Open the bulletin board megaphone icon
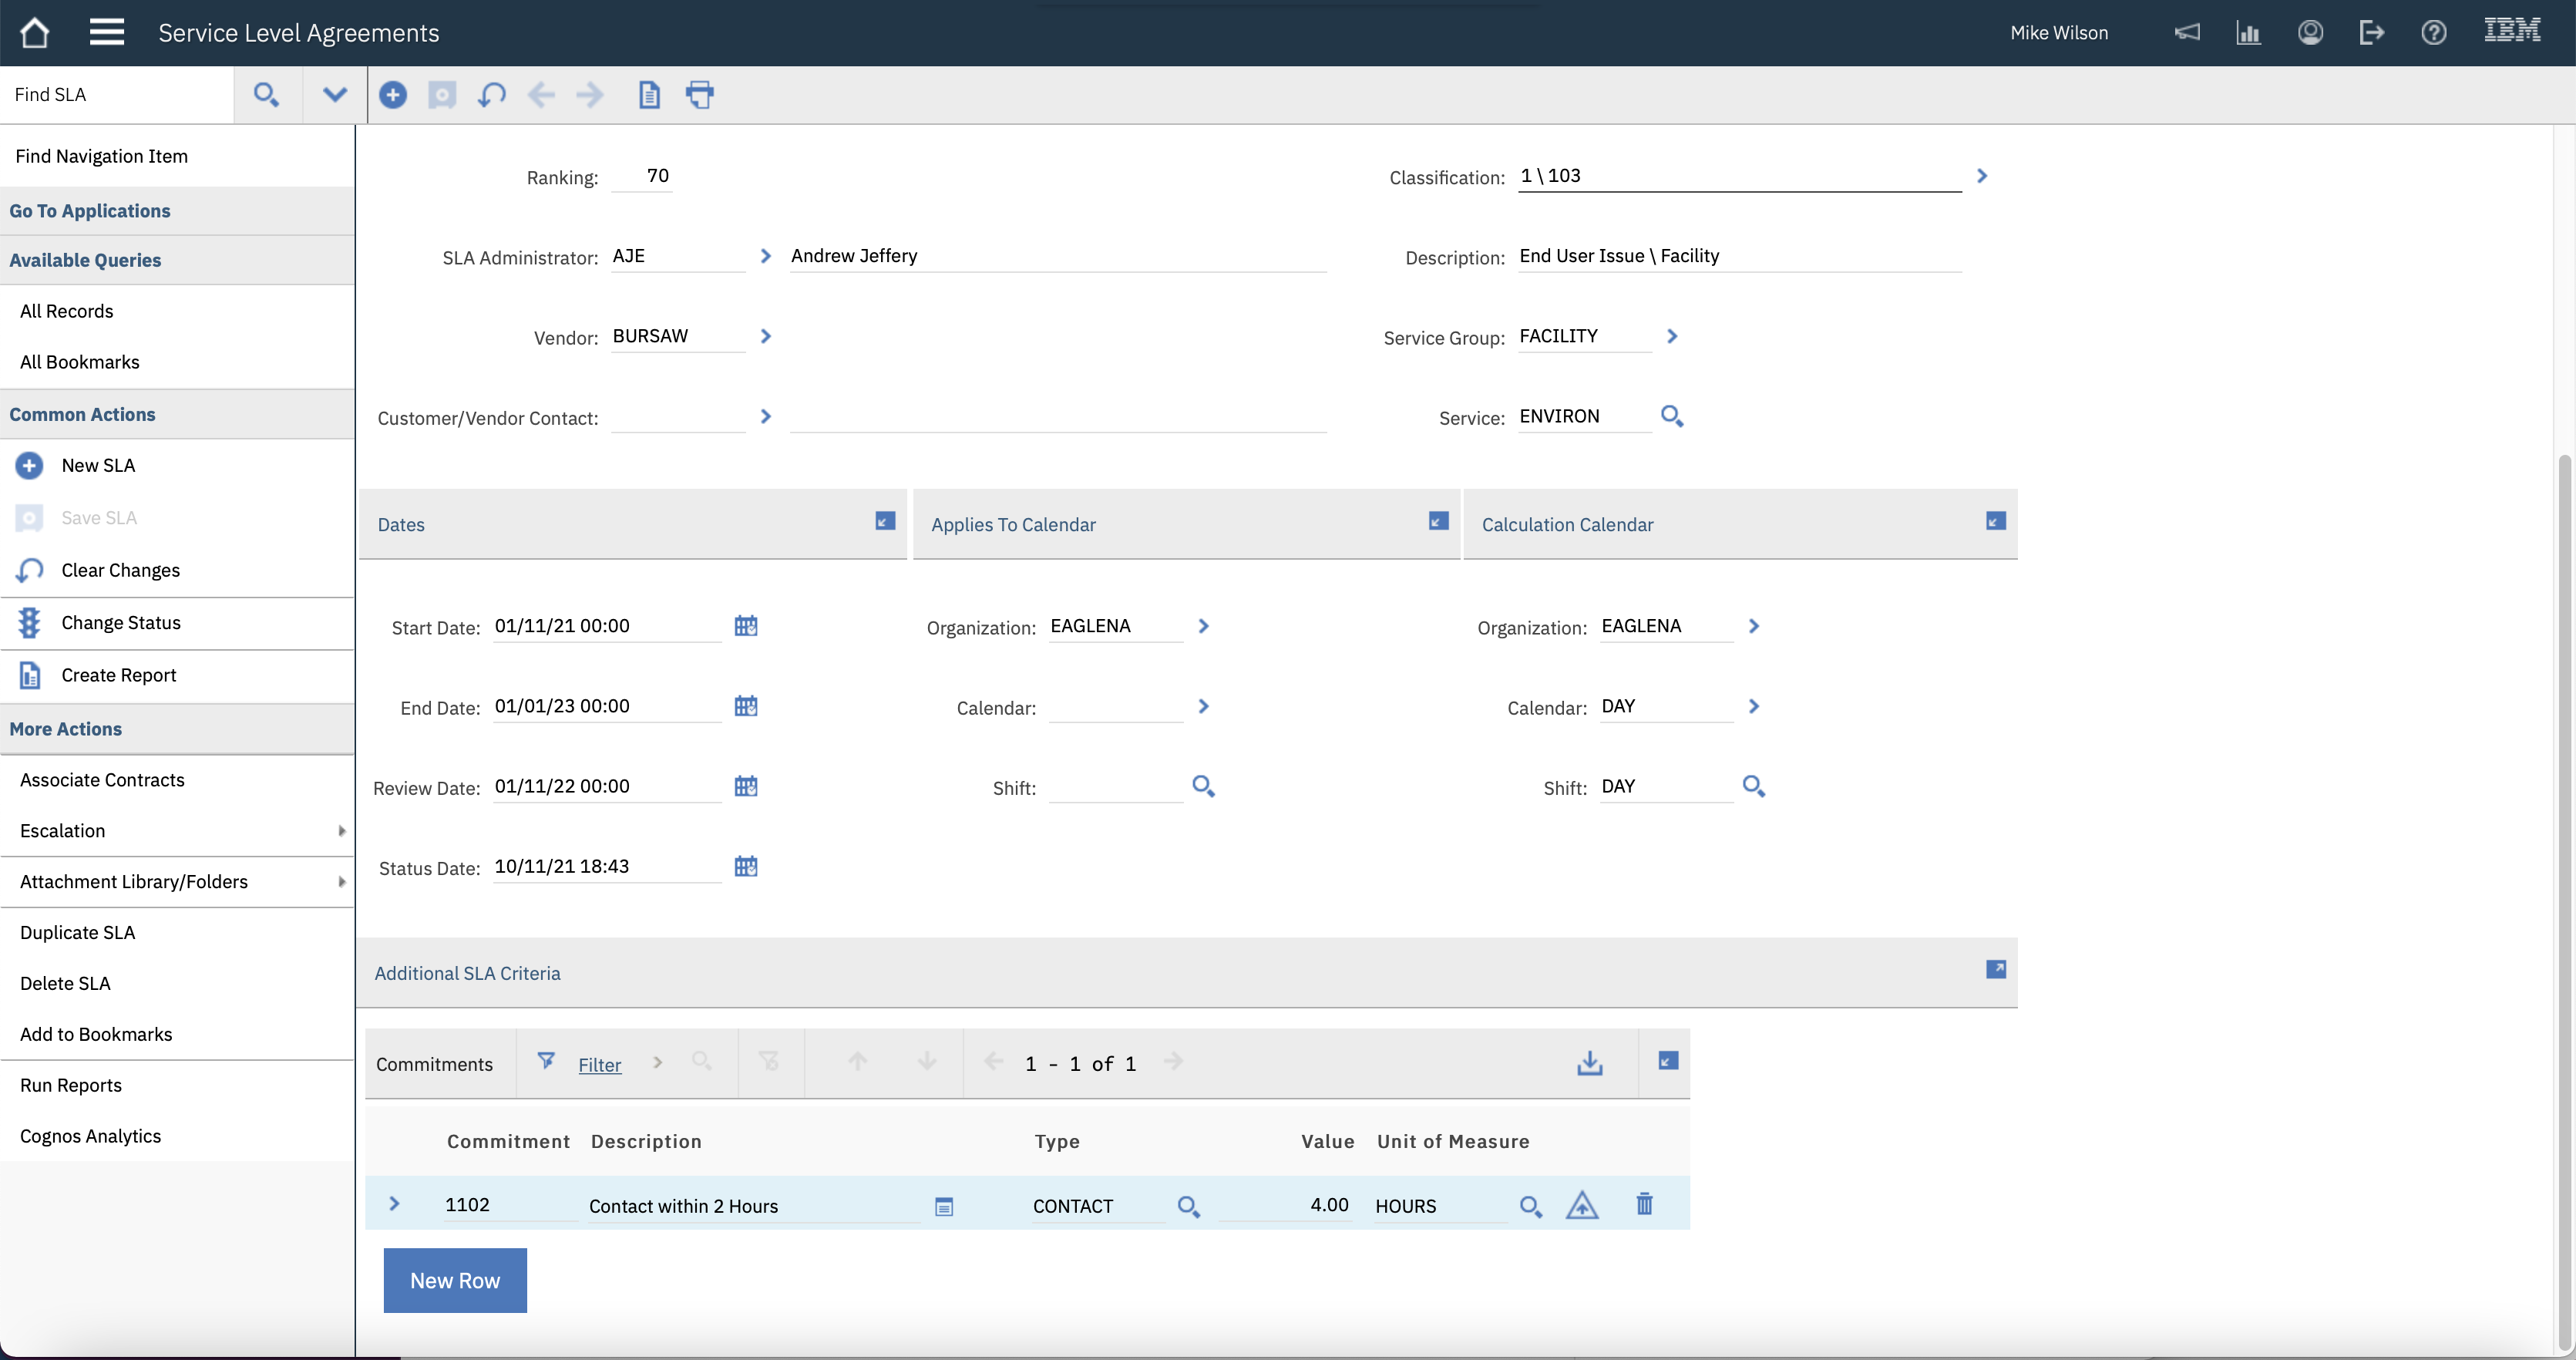The image size is (2576, 1360). (2187, 33)
